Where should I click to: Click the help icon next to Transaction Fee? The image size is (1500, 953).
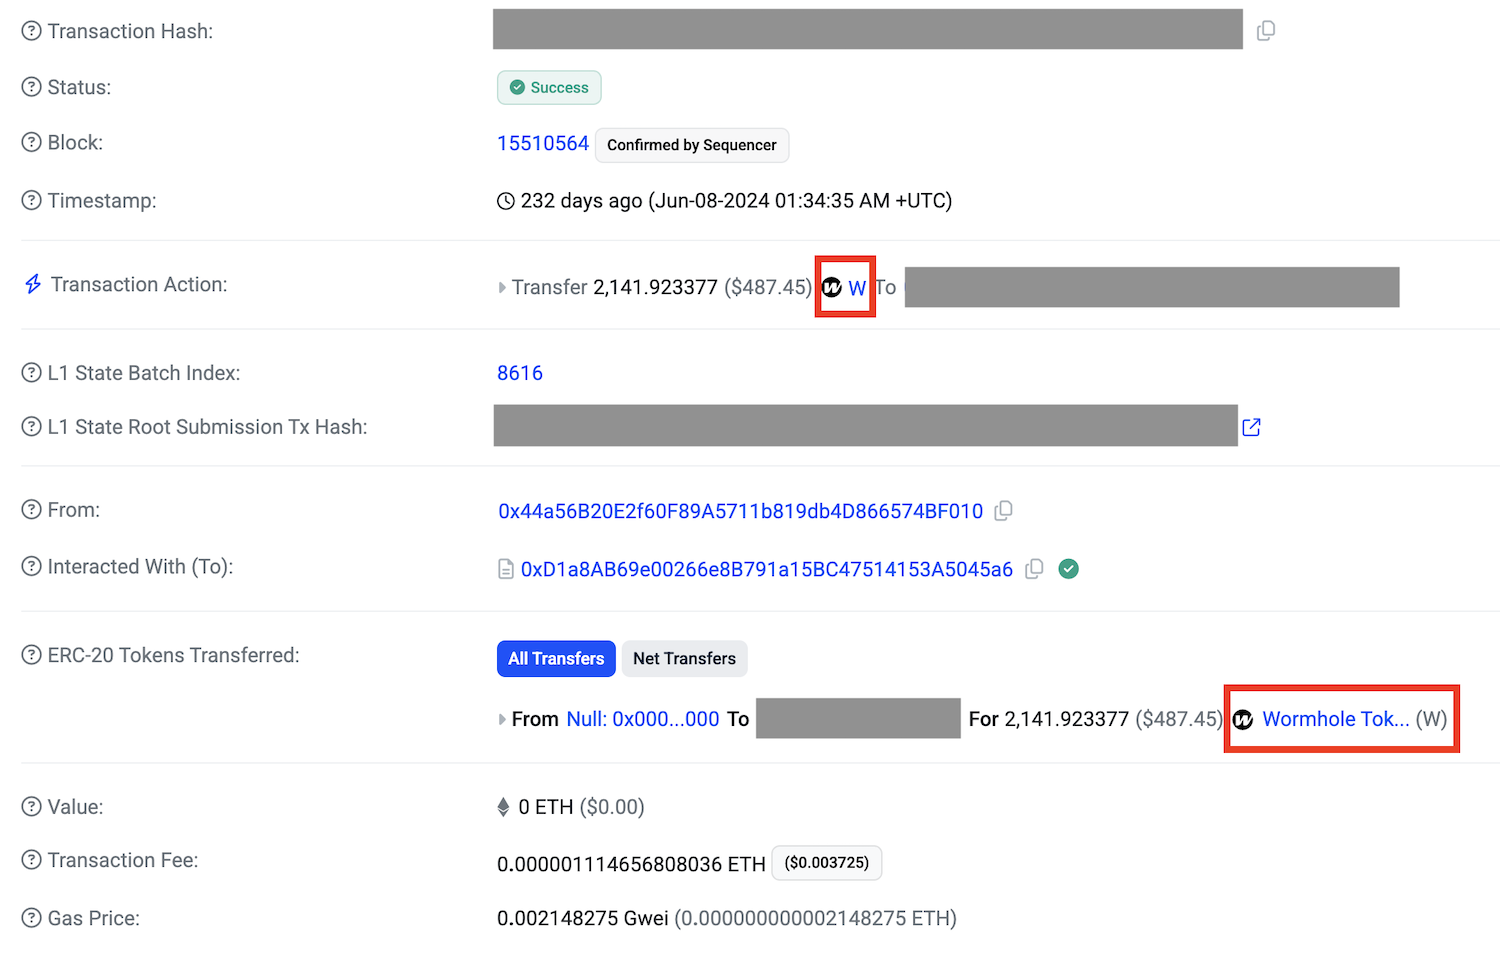point(32,860)
